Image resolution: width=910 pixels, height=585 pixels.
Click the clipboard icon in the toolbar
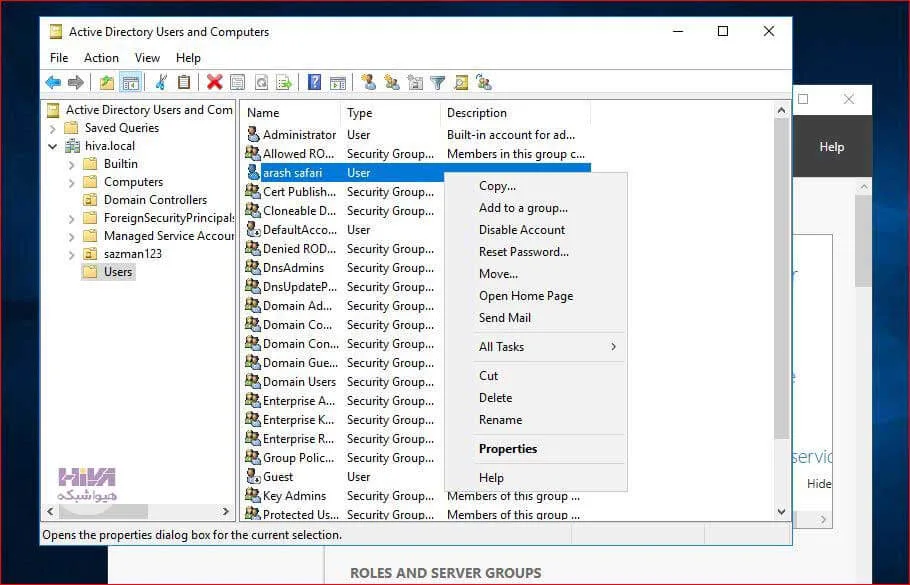(184, 82)
